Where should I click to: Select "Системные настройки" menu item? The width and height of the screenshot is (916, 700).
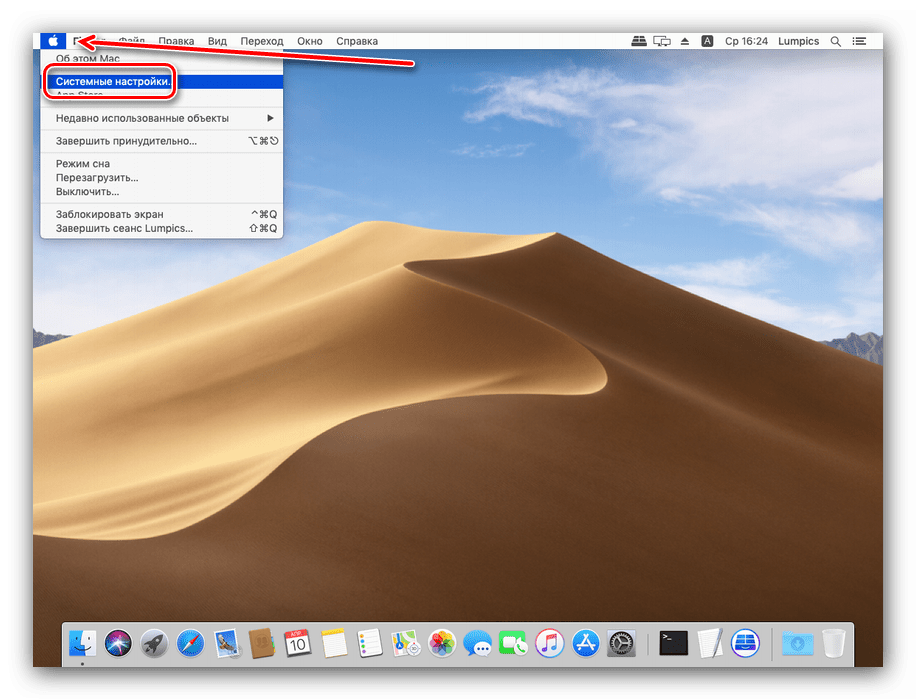(x=113, y=81)
